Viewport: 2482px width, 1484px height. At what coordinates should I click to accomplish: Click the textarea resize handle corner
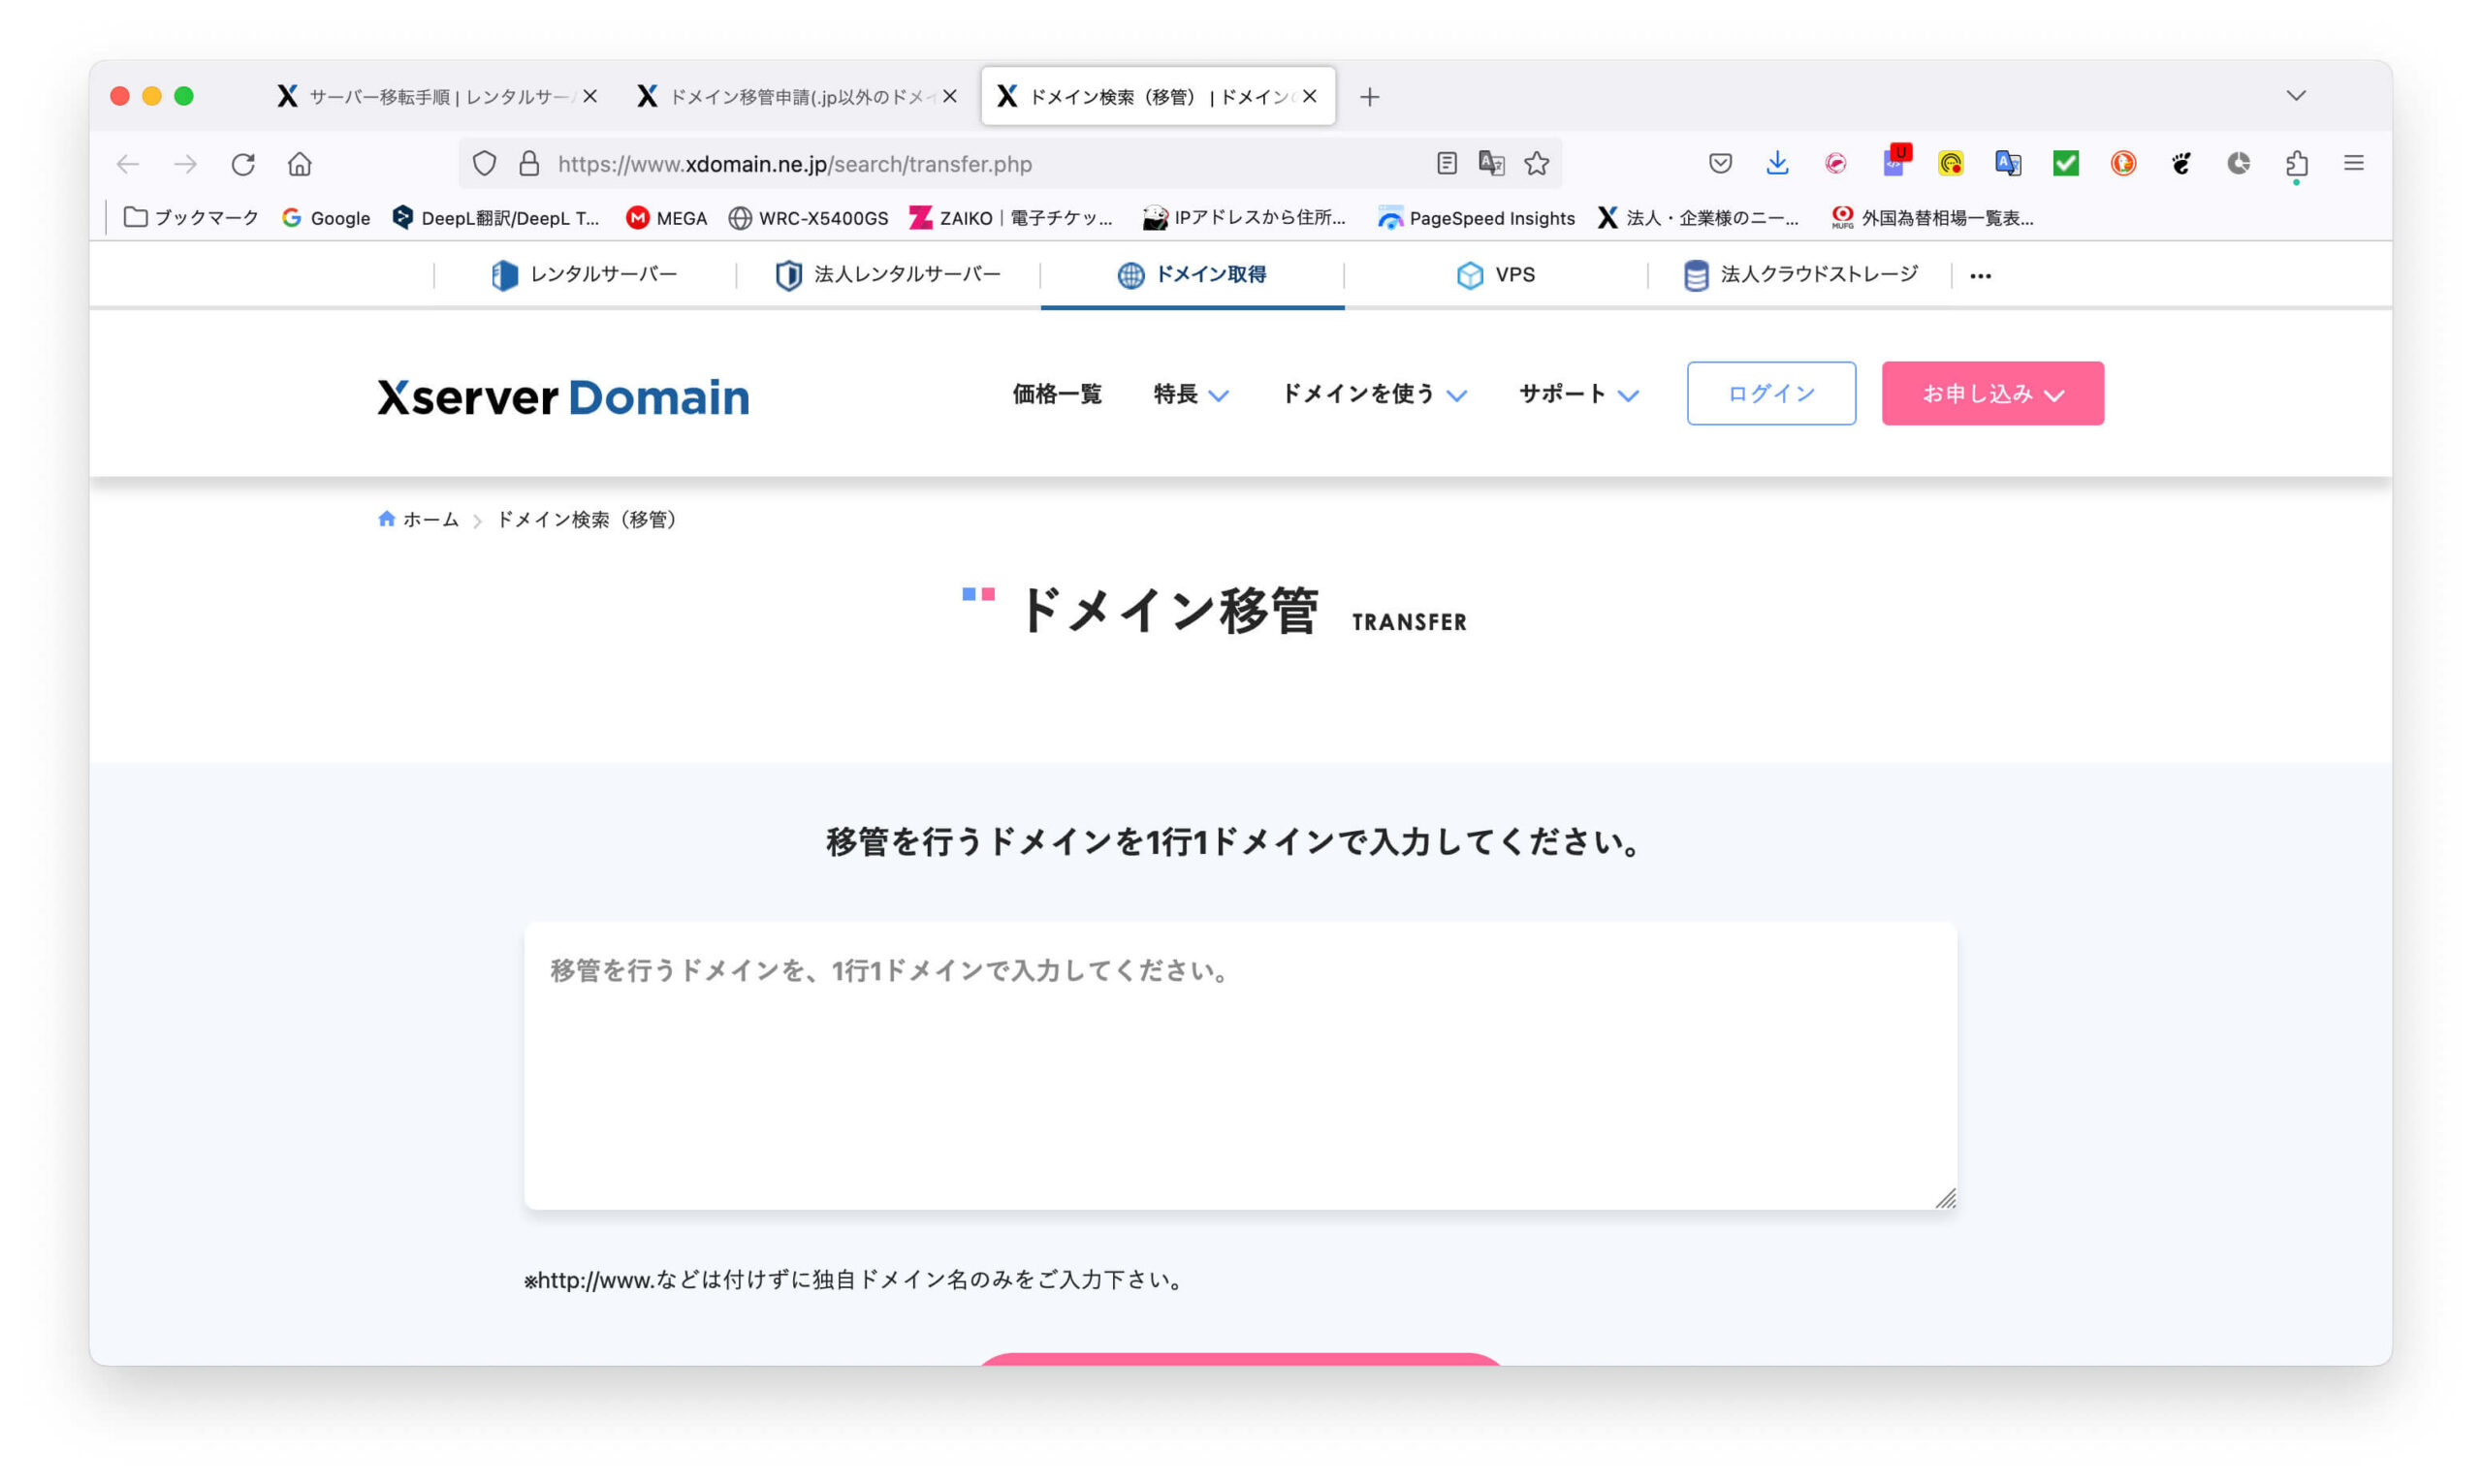coord(1945,1198)
